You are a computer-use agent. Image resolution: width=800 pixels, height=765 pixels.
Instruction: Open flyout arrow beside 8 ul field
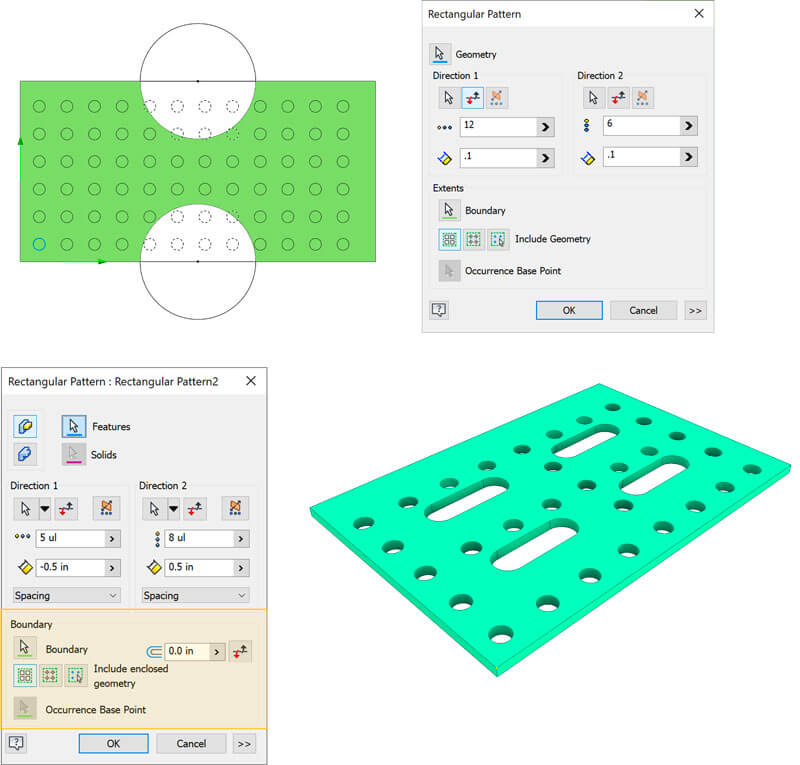point(241,538)
